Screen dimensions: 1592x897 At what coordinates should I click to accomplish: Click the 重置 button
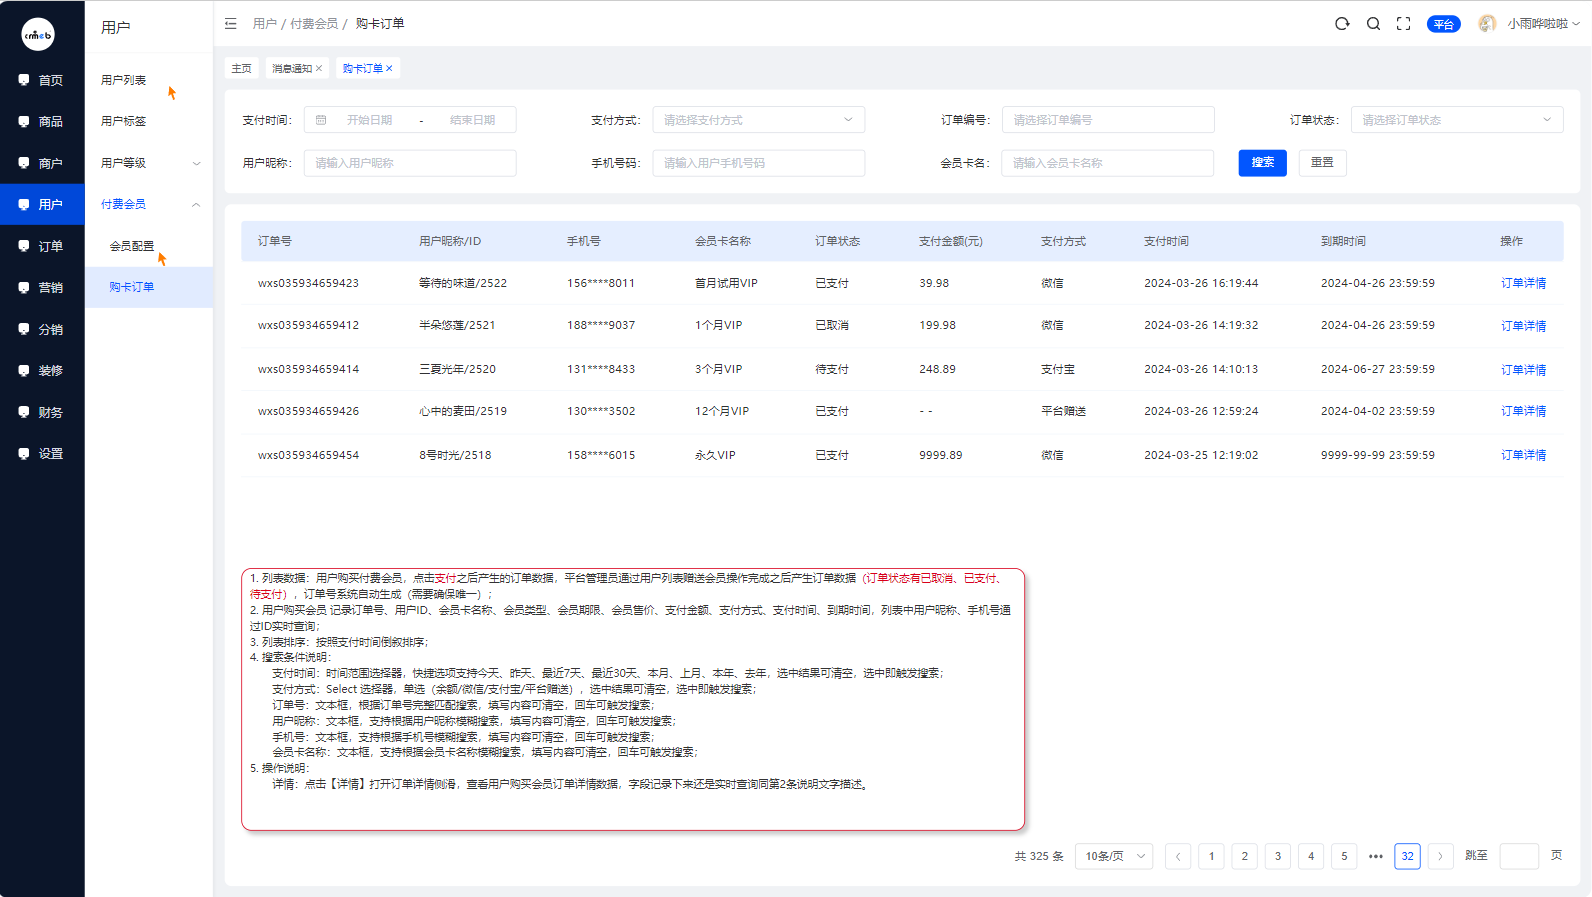[x=1322, y=163]
